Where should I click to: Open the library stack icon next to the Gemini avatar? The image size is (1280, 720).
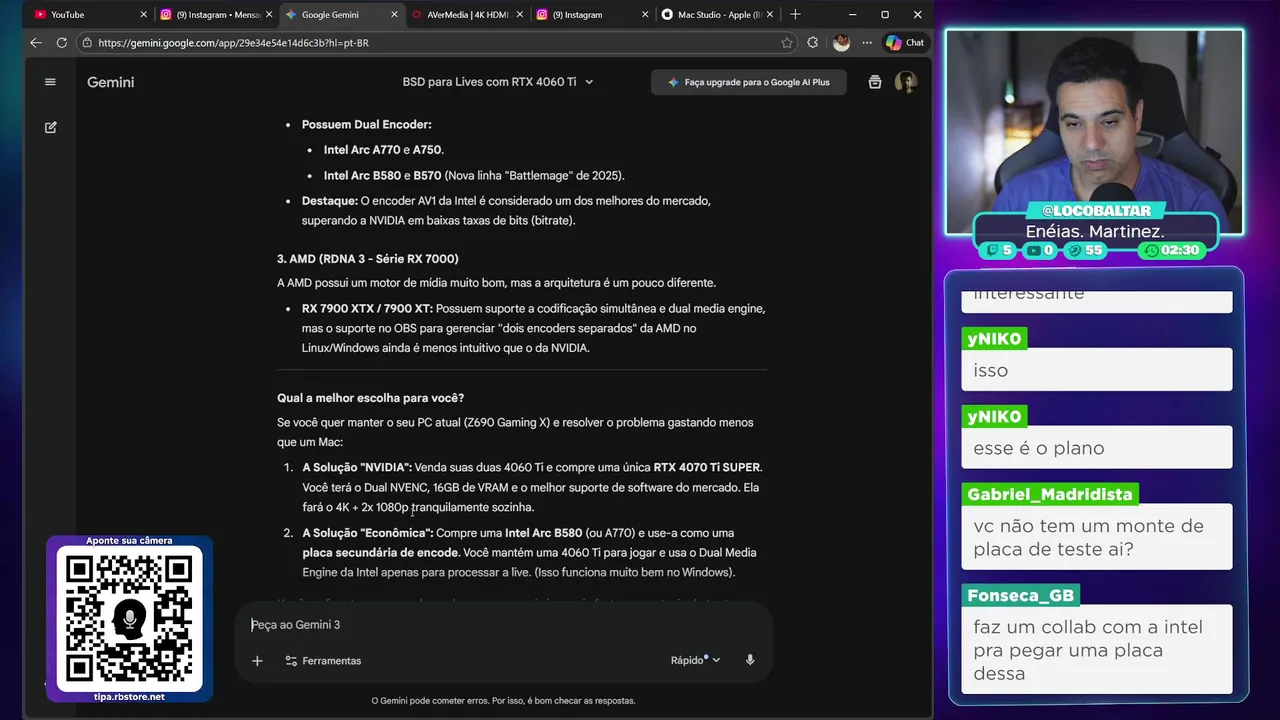click(x=875, y=82)
